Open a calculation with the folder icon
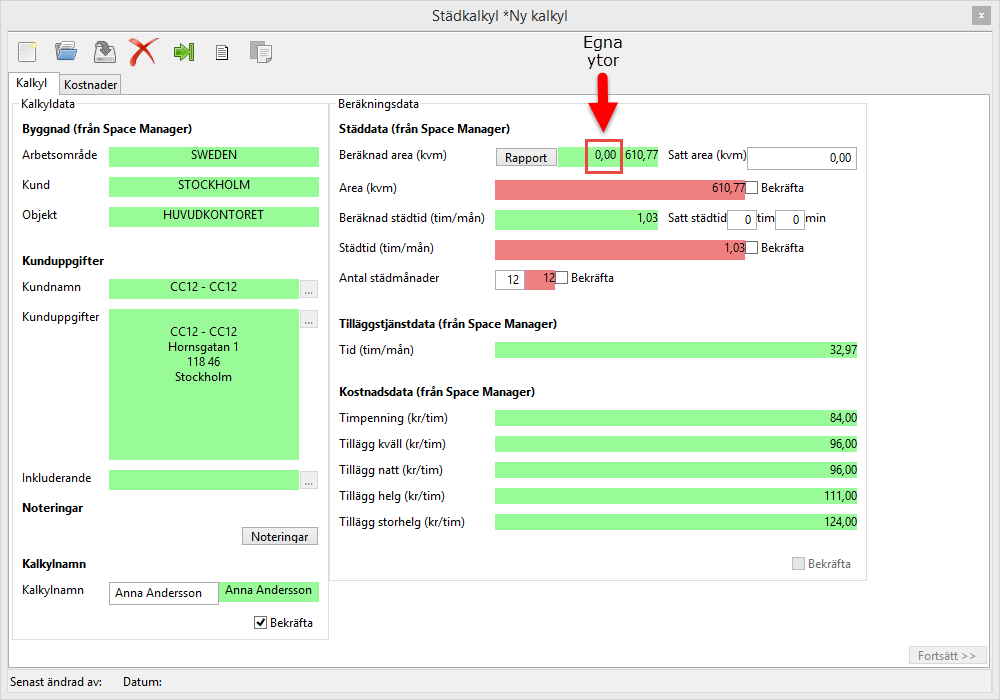Image resolution: width=1000 pixels, height=700 pixels. pos(66,51)
